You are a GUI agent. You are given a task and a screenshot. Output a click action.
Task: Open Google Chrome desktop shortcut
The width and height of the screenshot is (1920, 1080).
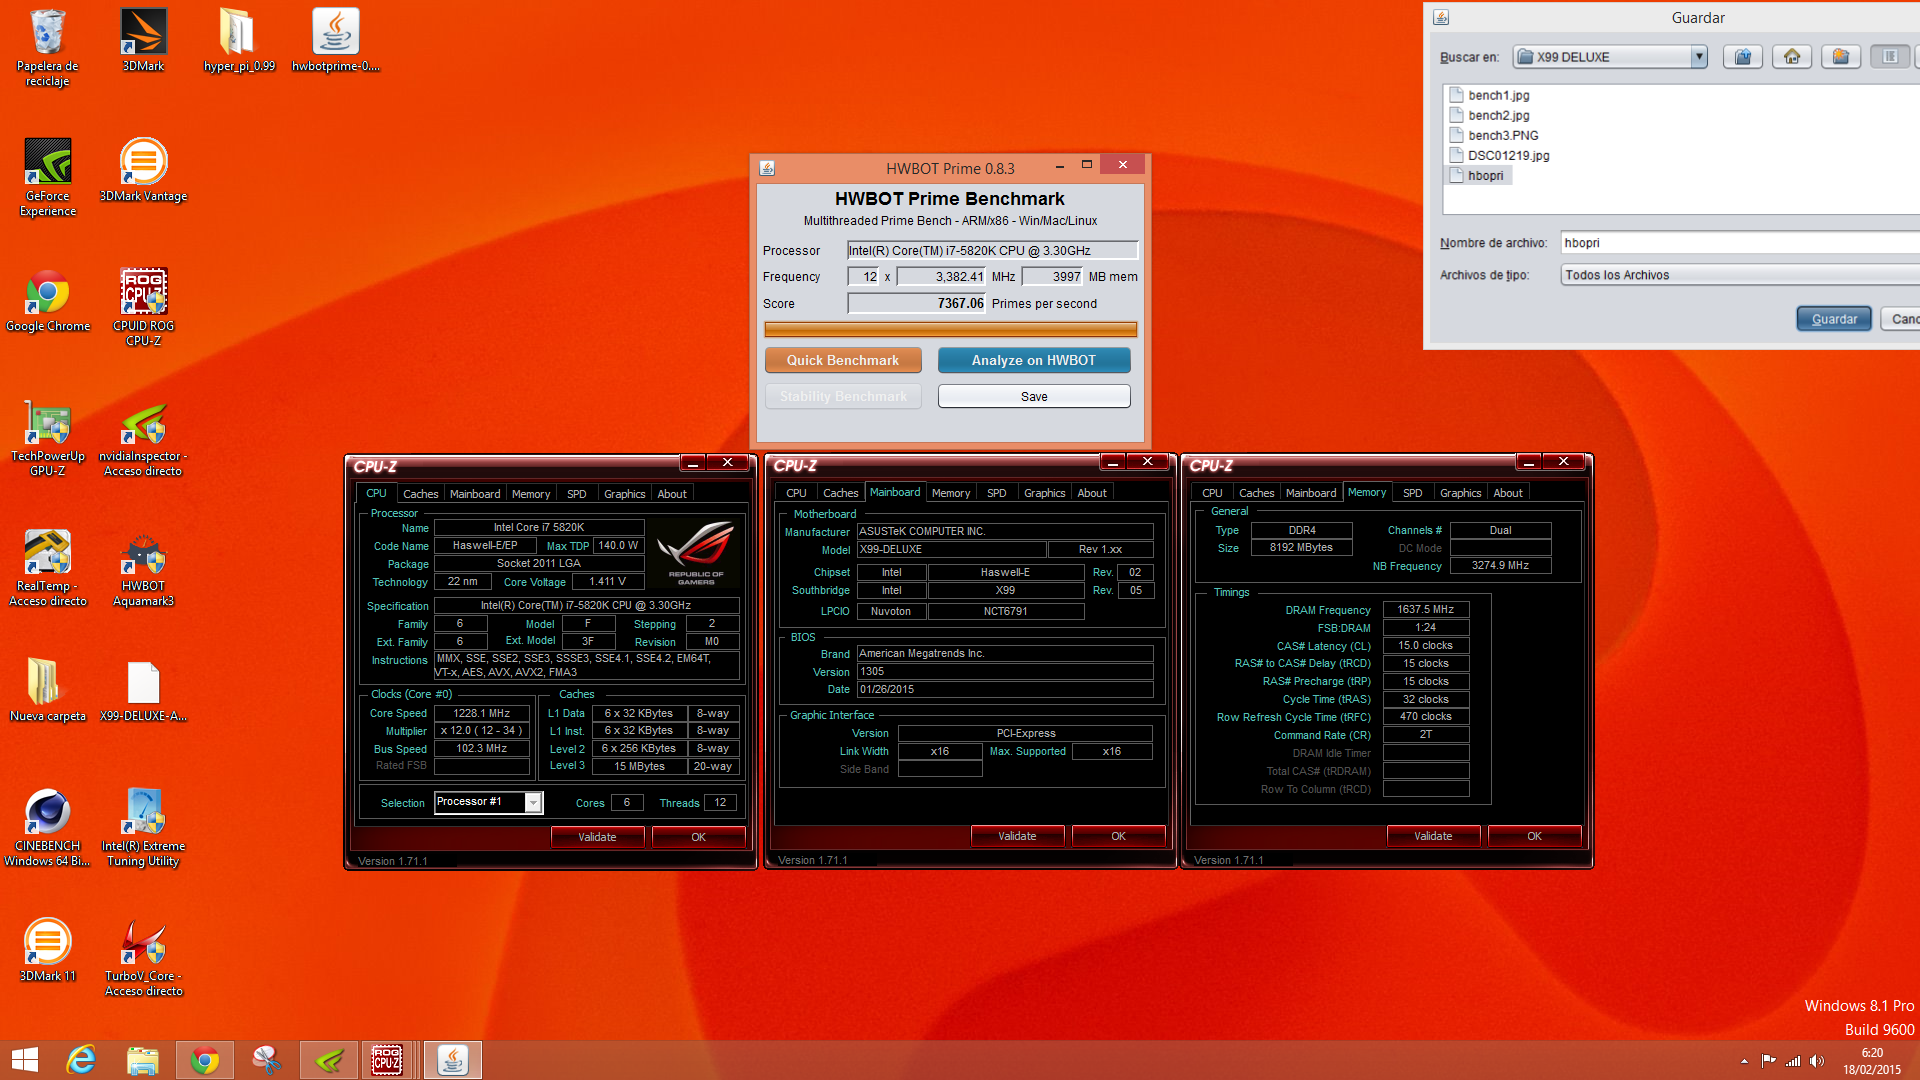(x=47, y=300)
